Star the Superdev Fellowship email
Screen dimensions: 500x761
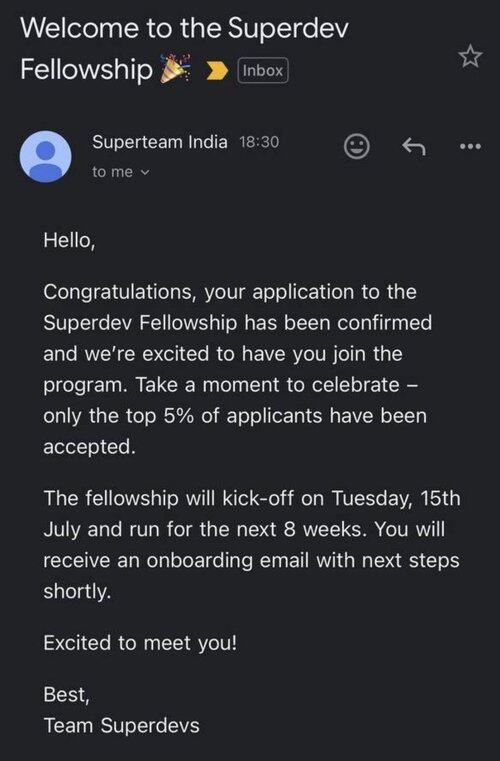click(x=470, y=56)
